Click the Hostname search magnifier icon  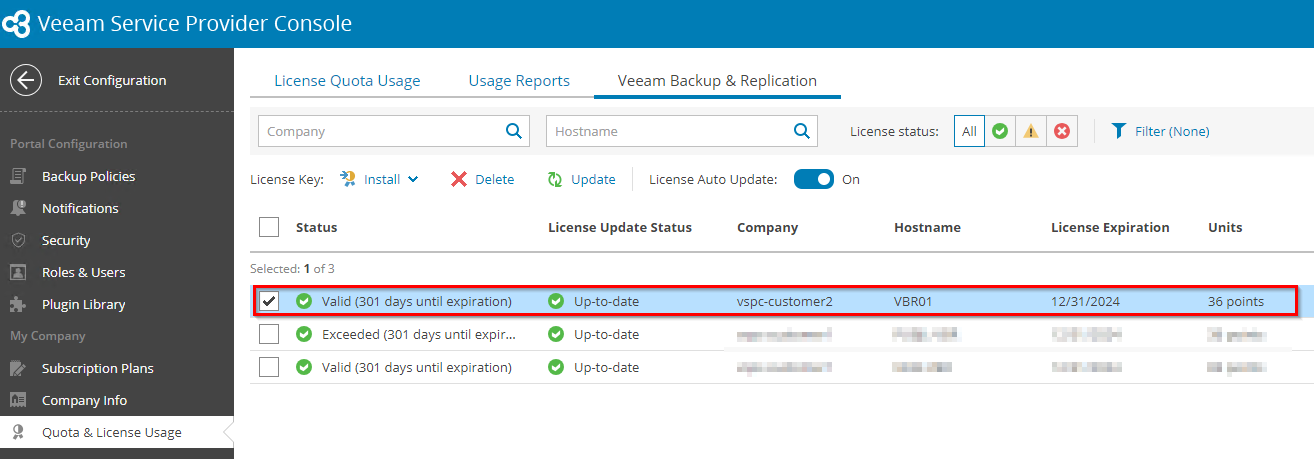(x=801, y=131)
